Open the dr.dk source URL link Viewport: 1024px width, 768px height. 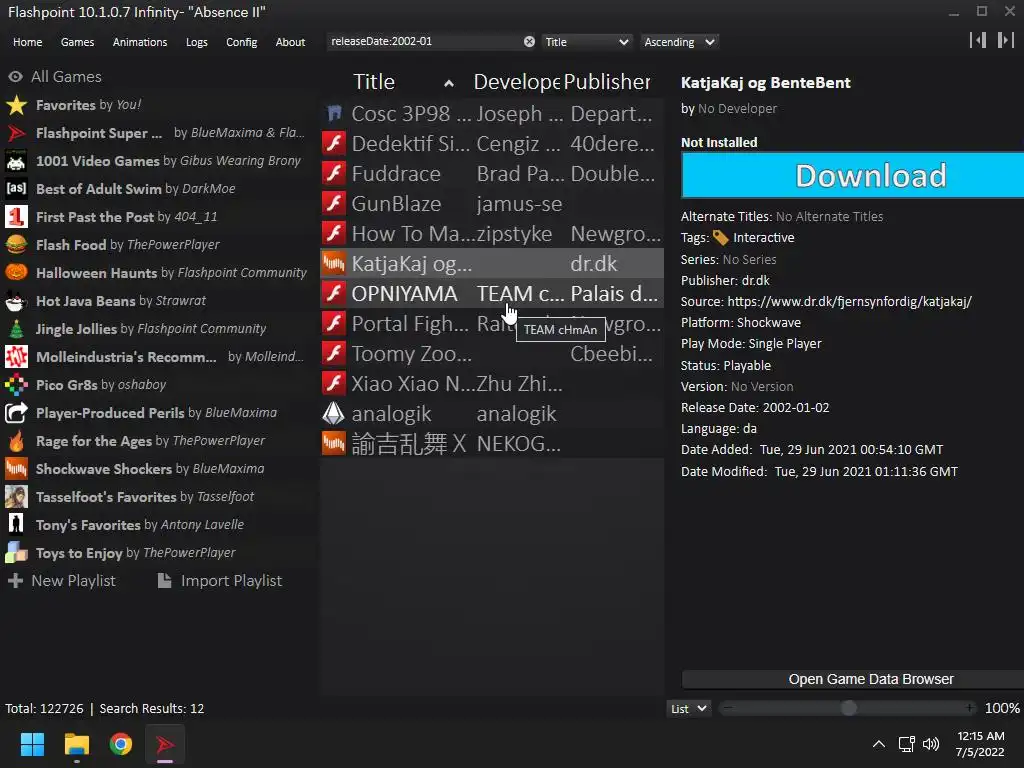[850, 301]
